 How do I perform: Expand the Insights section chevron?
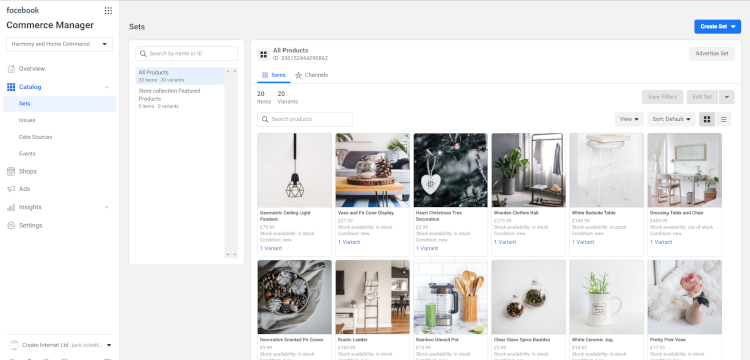(x=107, y=207)
